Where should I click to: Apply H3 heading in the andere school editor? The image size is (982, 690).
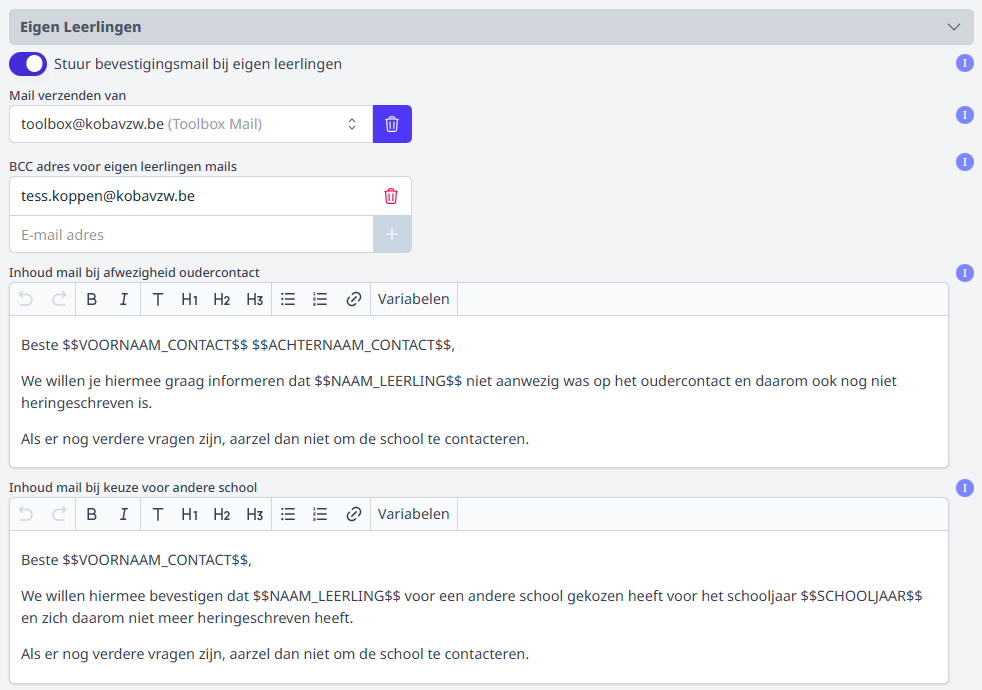click(254, 514)
